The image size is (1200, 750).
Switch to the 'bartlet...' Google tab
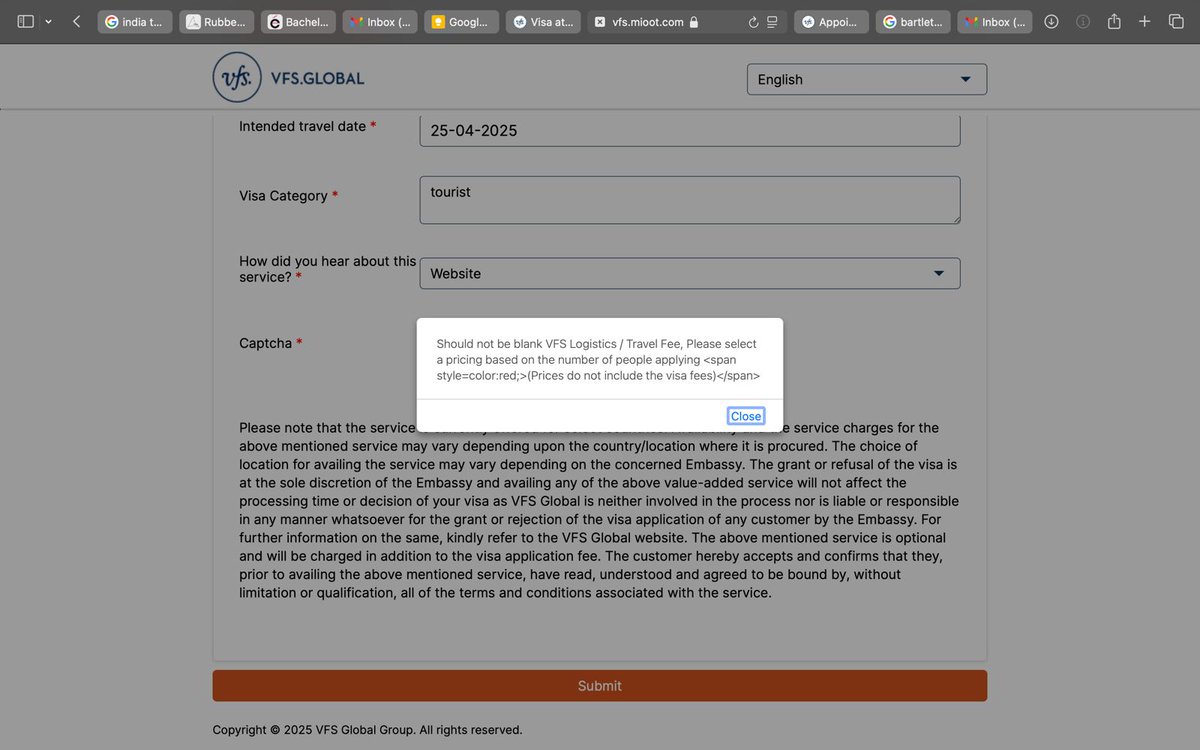[913, 21]
